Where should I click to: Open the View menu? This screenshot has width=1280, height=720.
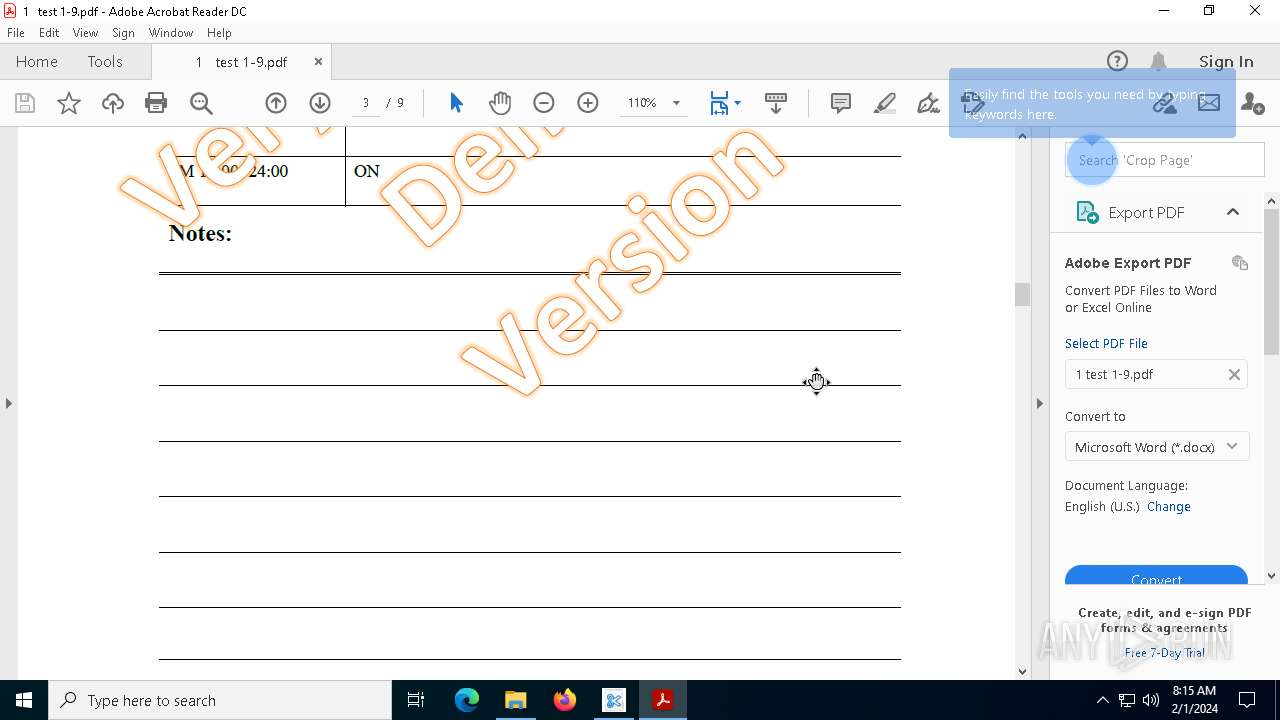(x=85, y=33)
